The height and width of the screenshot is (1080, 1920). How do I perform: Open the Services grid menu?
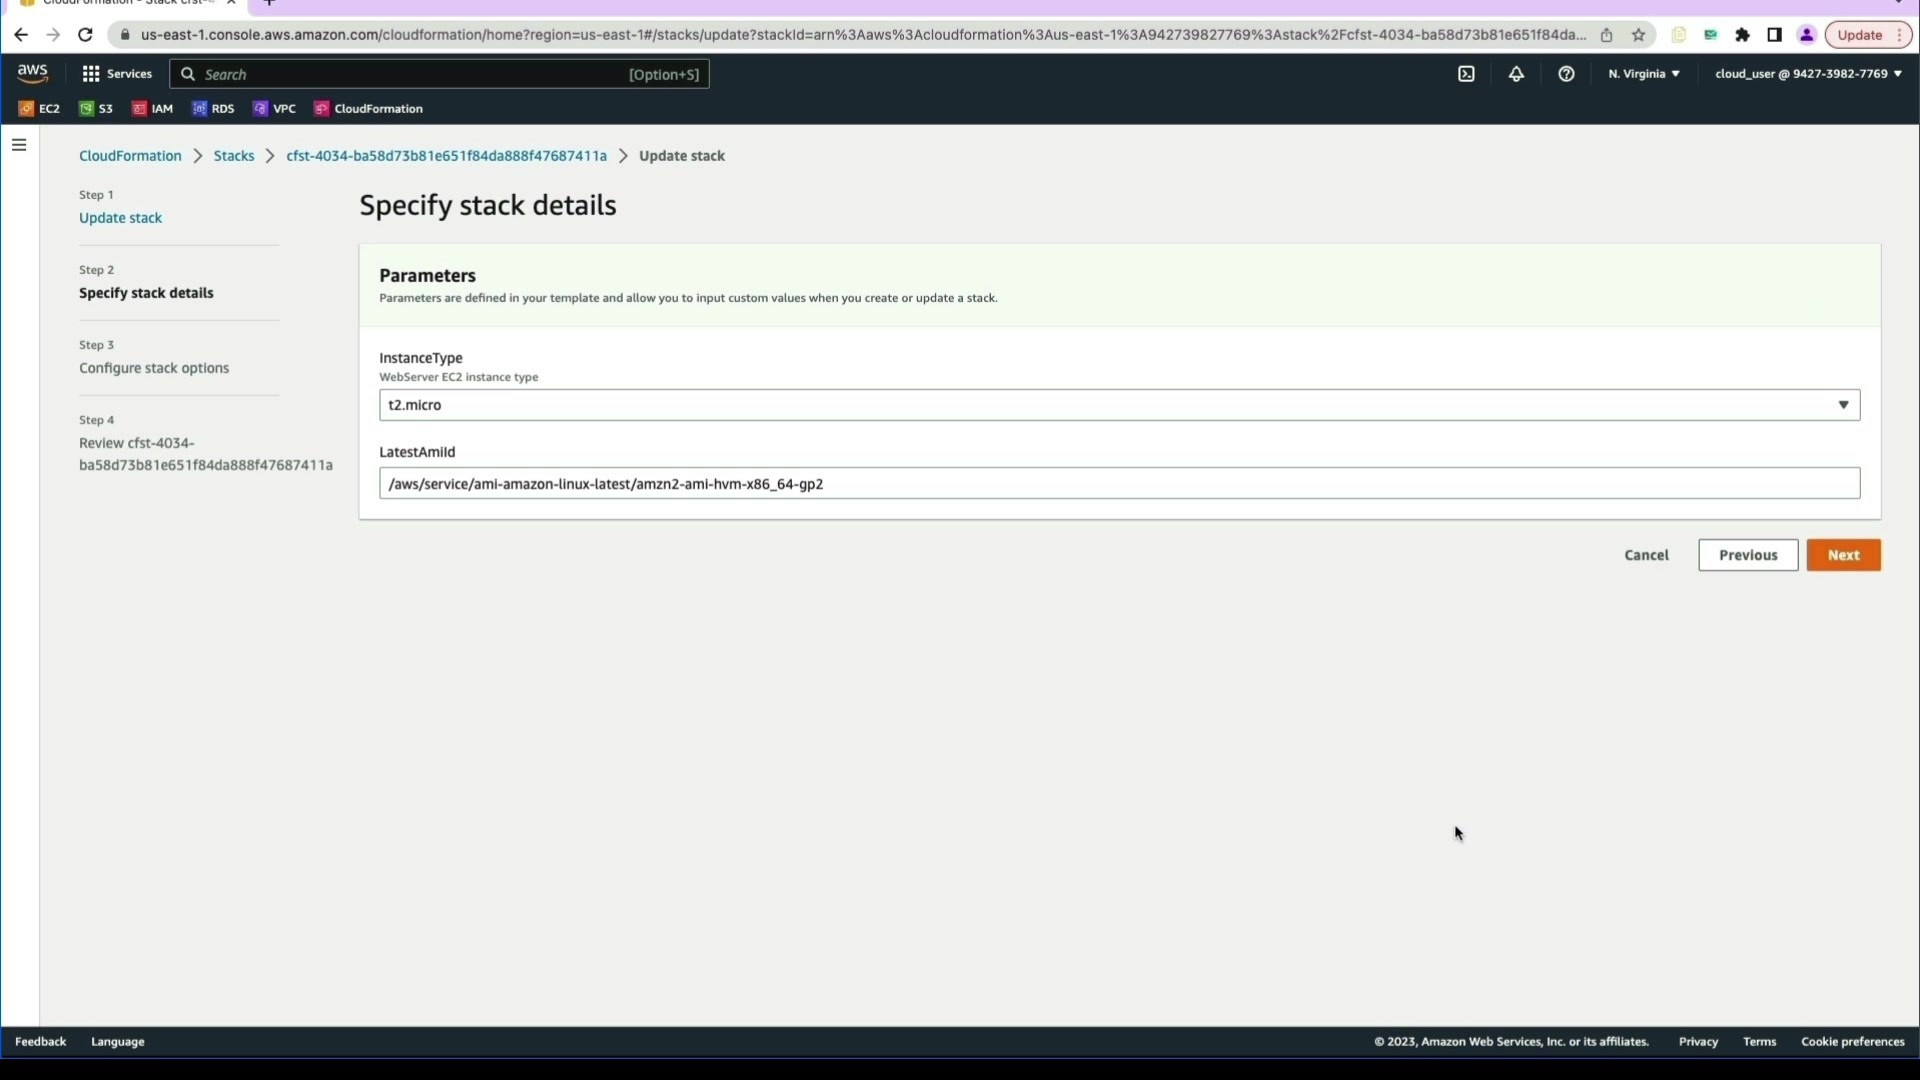pos(117,74)
